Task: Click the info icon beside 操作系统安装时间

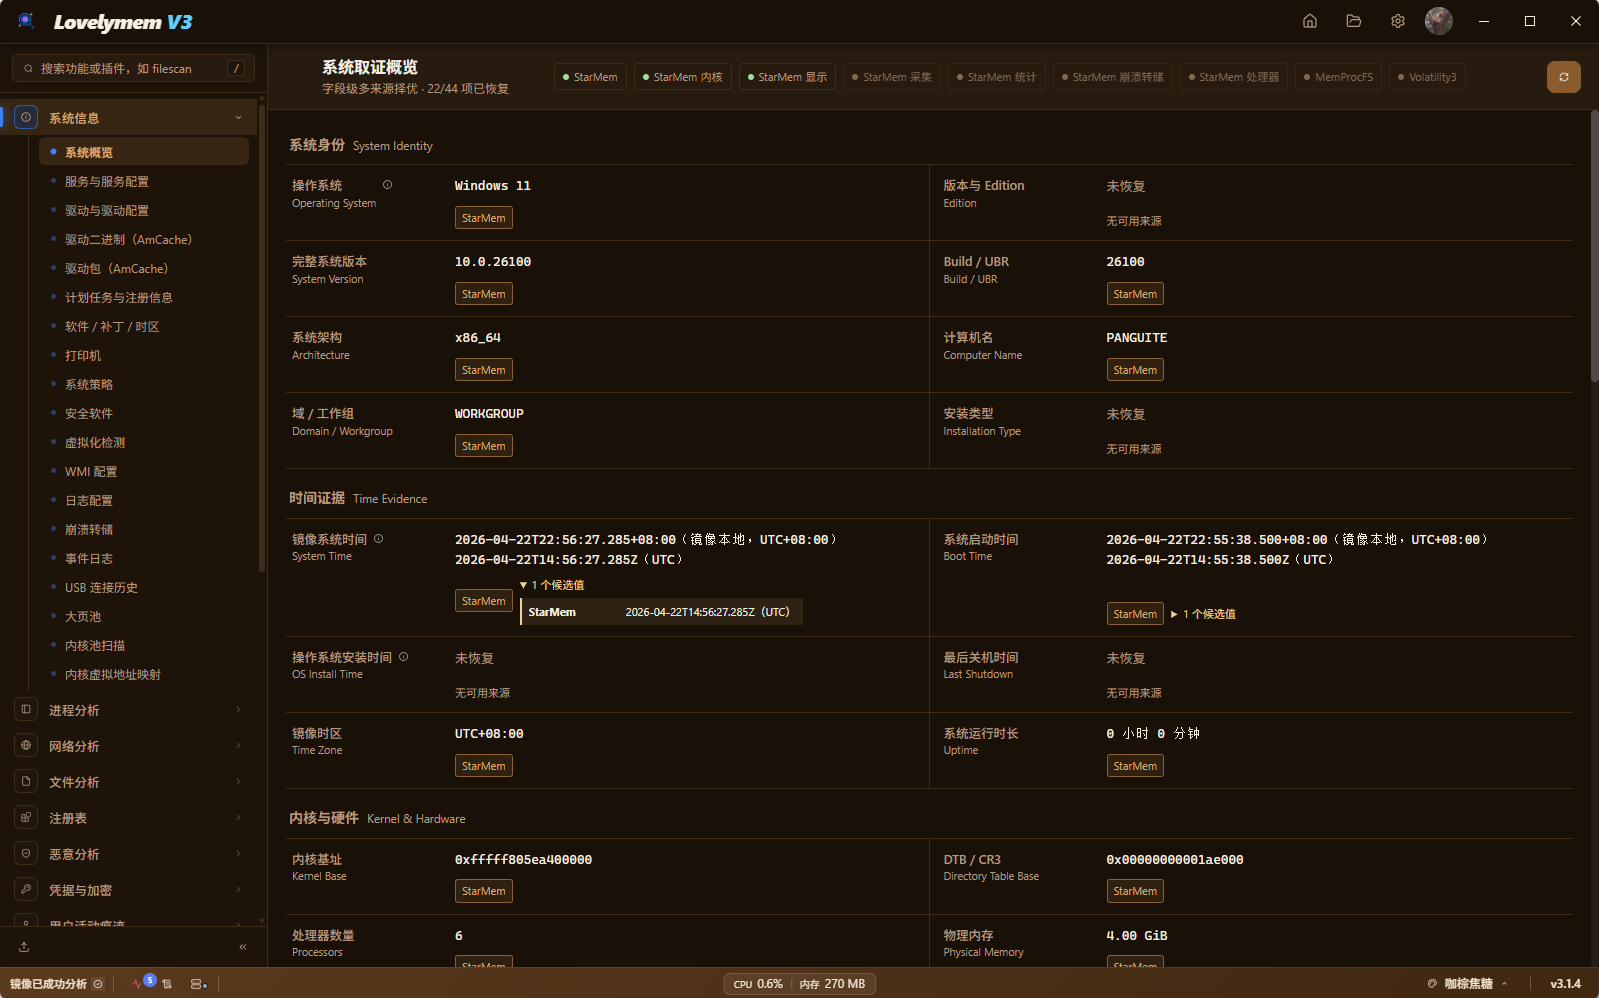Action: click(404, 657)
